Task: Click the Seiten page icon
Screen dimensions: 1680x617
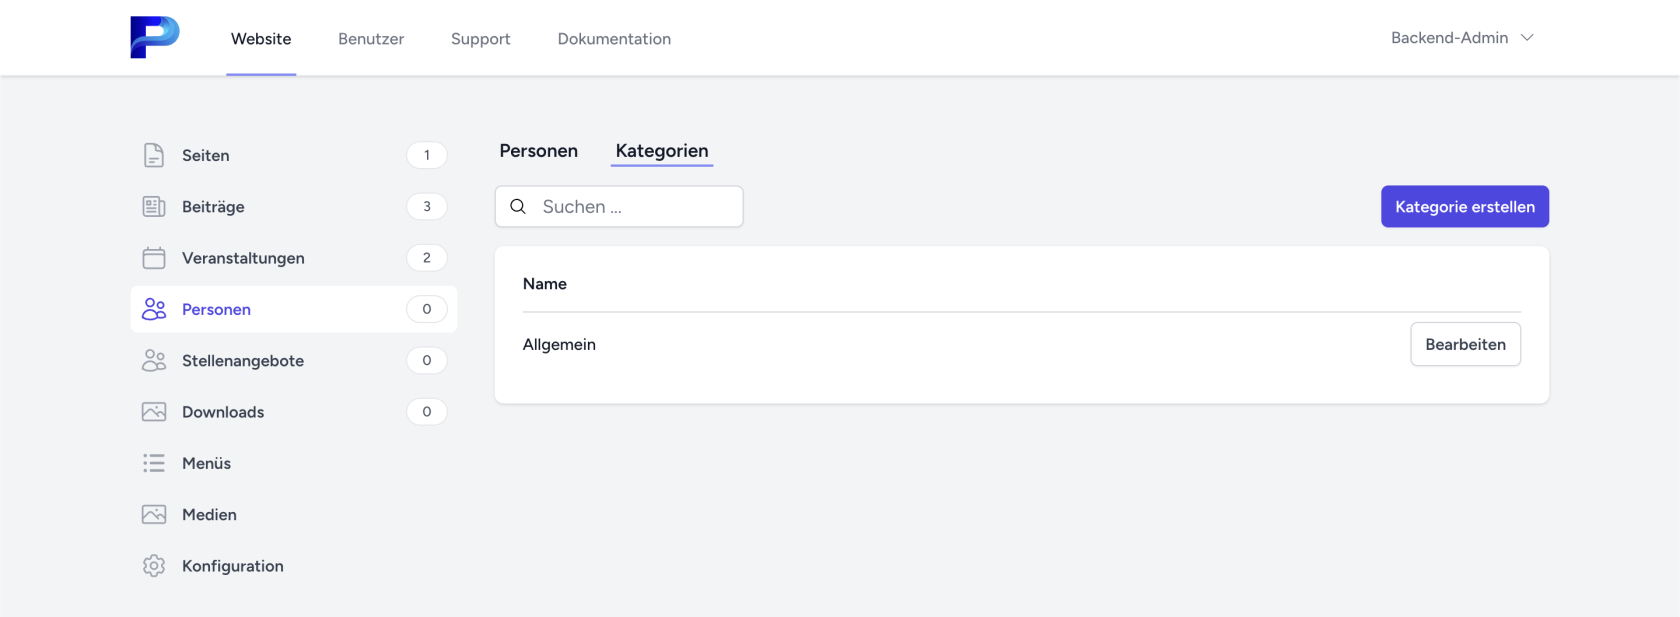Action: 154,155
